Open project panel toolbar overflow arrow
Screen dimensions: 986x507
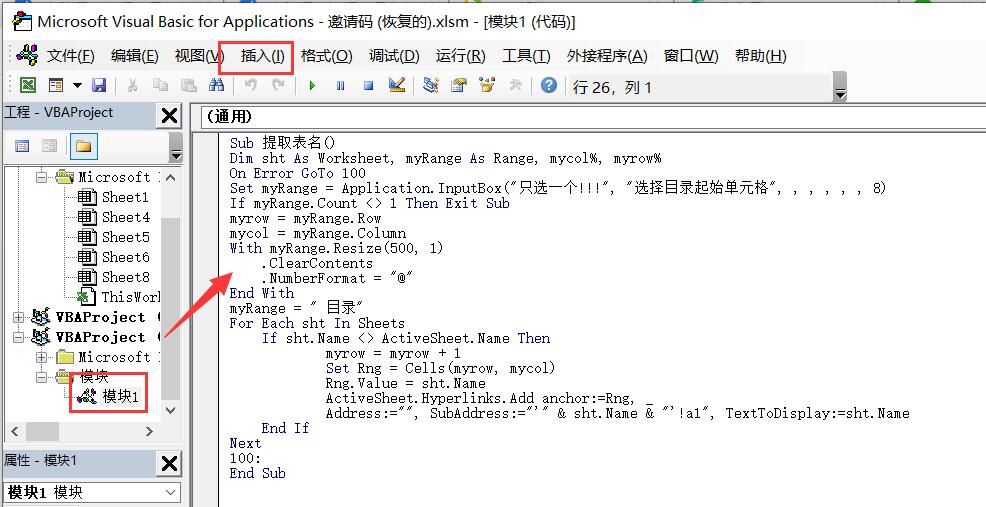[x=176, y=148]
